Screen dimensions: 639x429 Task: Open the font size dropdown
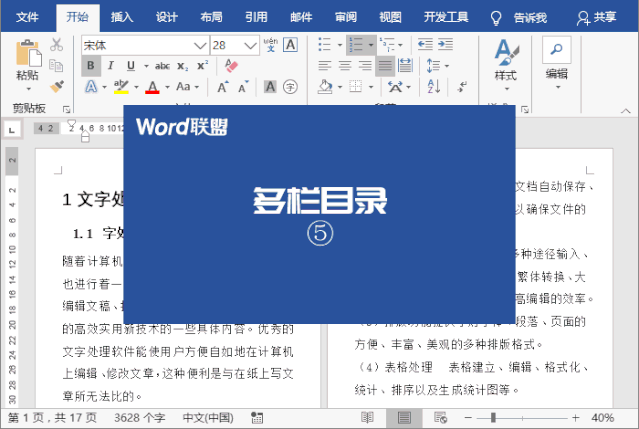pyautogui.click(x=250, y=45)
